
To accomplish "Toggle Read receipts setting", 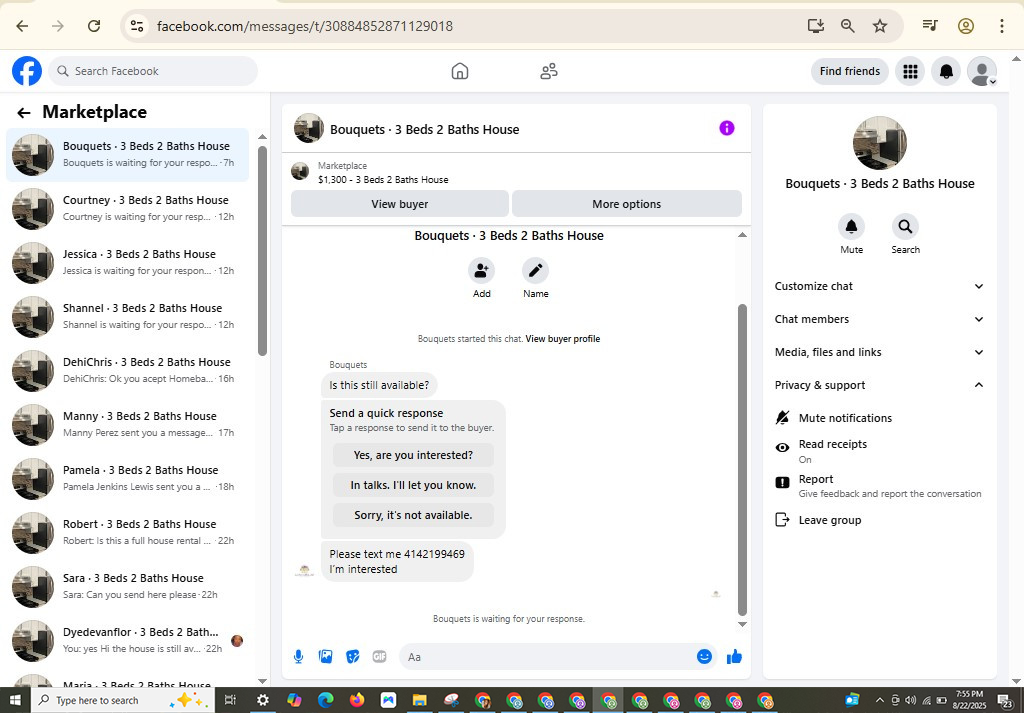I will tap(879, 451).
